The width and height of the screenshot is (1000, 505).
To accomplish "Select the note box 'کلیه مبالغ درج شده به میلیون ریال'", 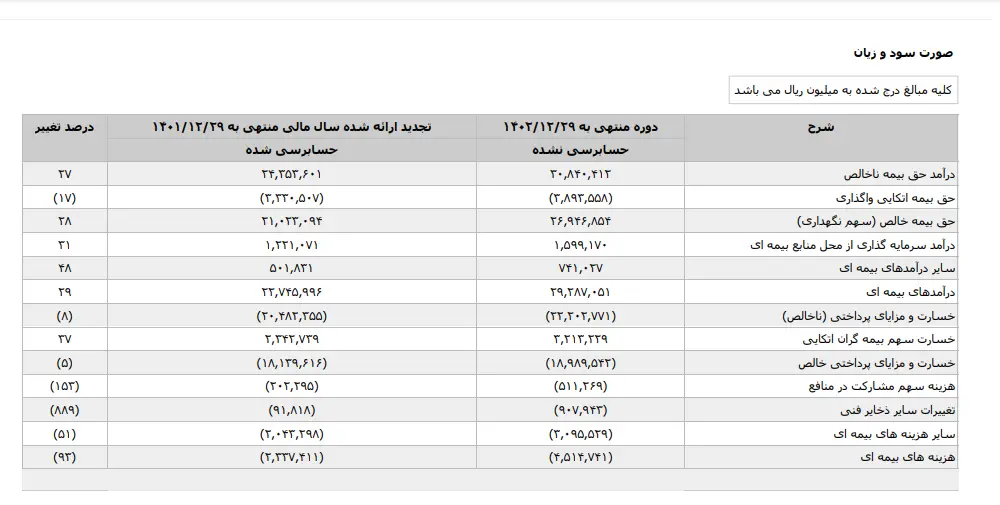I will (843, 90).
